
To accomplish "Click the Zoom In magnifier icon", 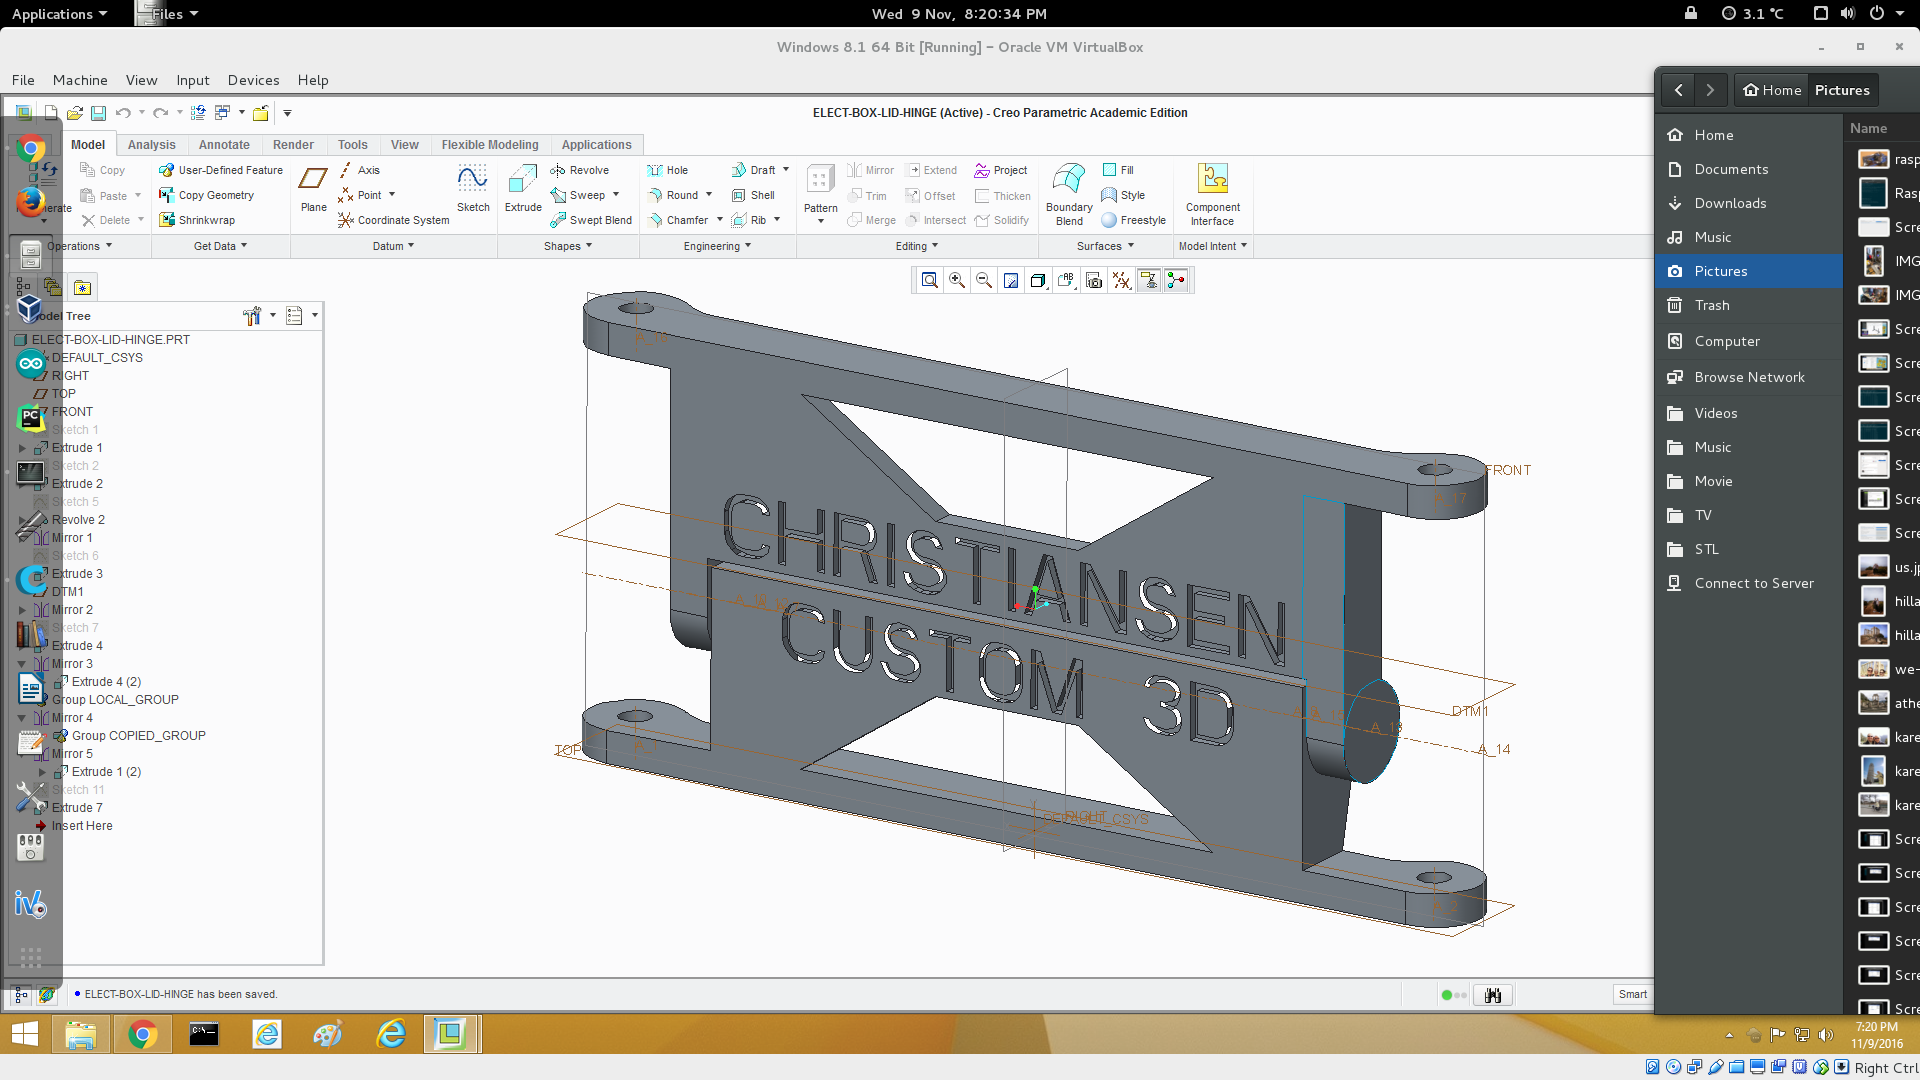I will (x=957, y=281).
